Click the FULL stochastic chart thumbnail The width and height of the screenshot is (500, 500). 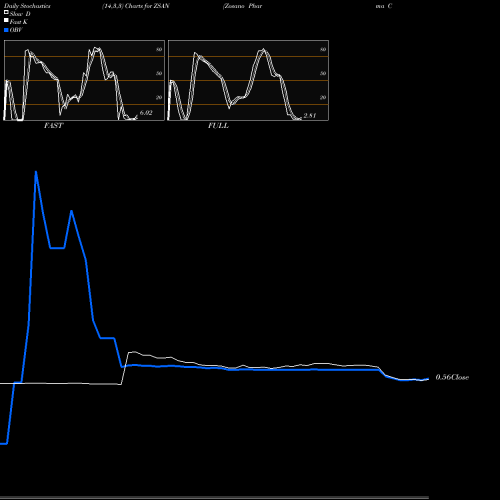coord(248,80)
